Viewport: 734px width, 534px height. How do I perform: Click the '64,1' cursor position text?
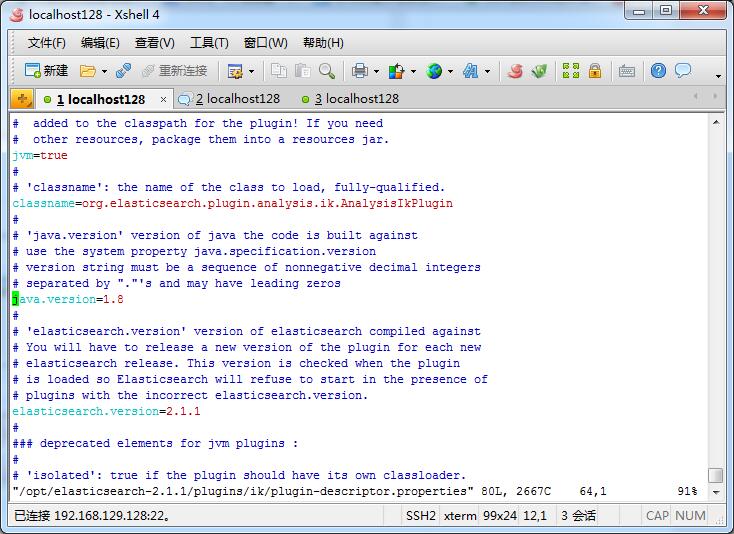593,491
